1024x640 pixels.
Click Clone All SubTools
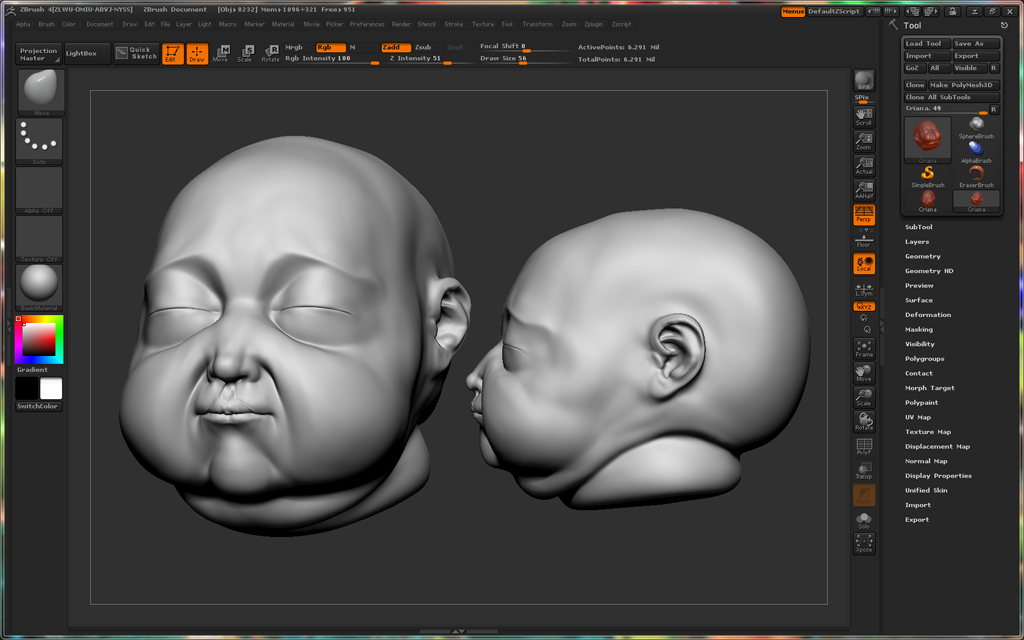pyautogui.click(x=952, y=97)
